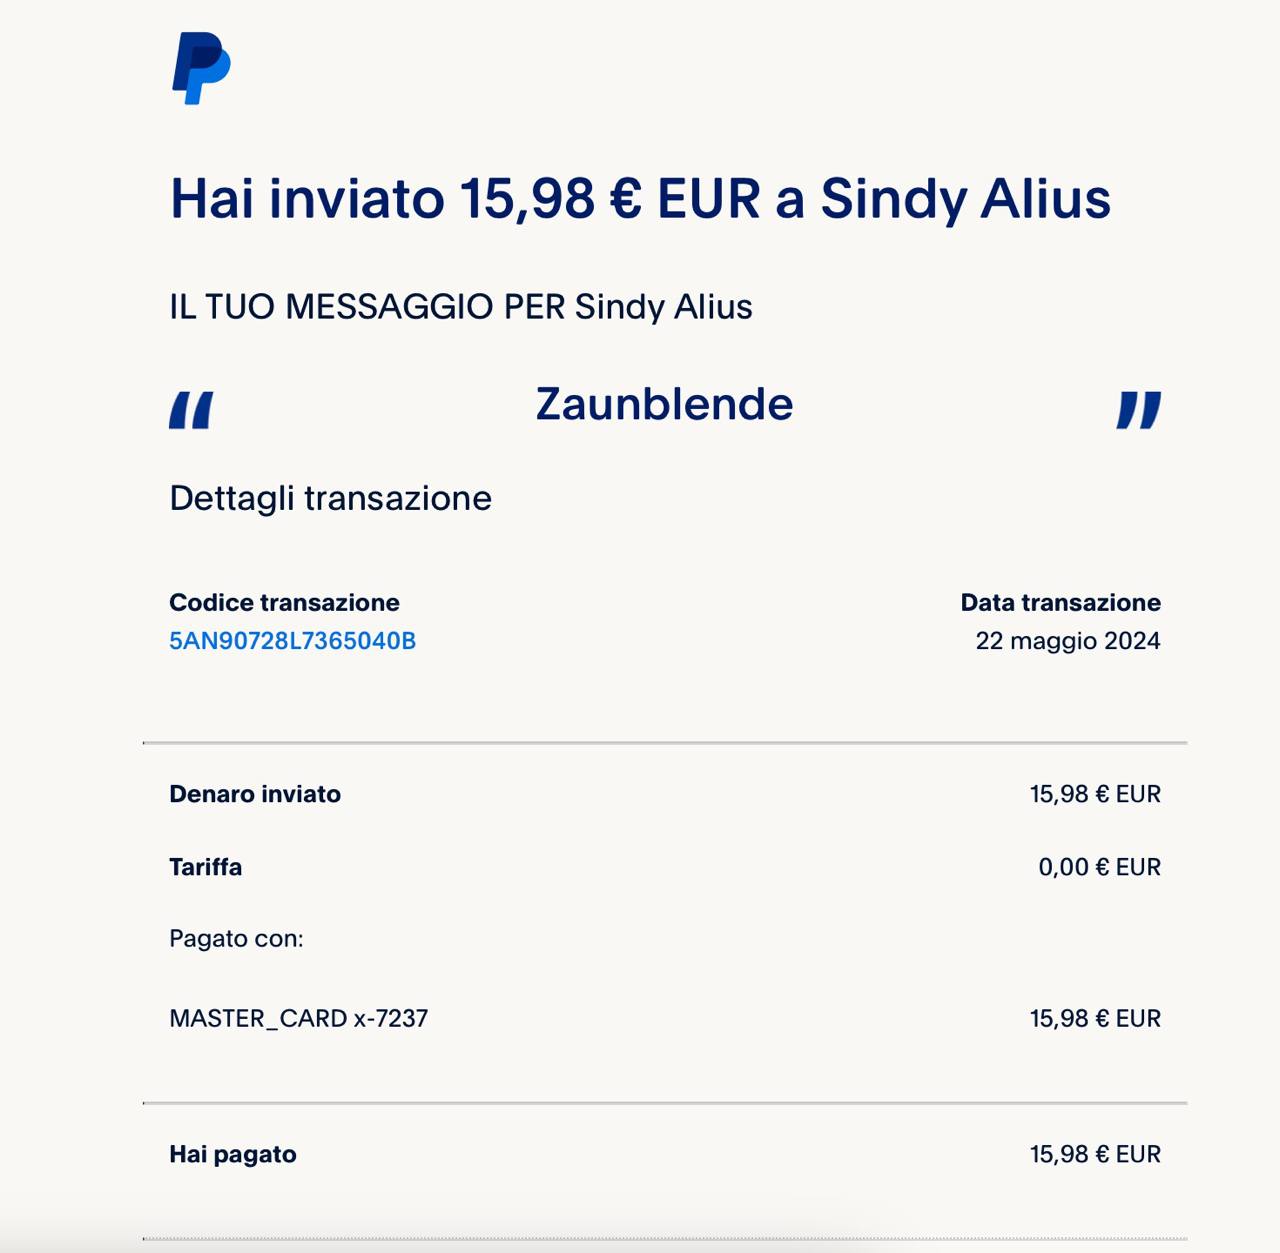Click the 'Denaro inviato' label
This screenshot has height=1253, width=1280.
pyautogui.click(x=255, y=794)
